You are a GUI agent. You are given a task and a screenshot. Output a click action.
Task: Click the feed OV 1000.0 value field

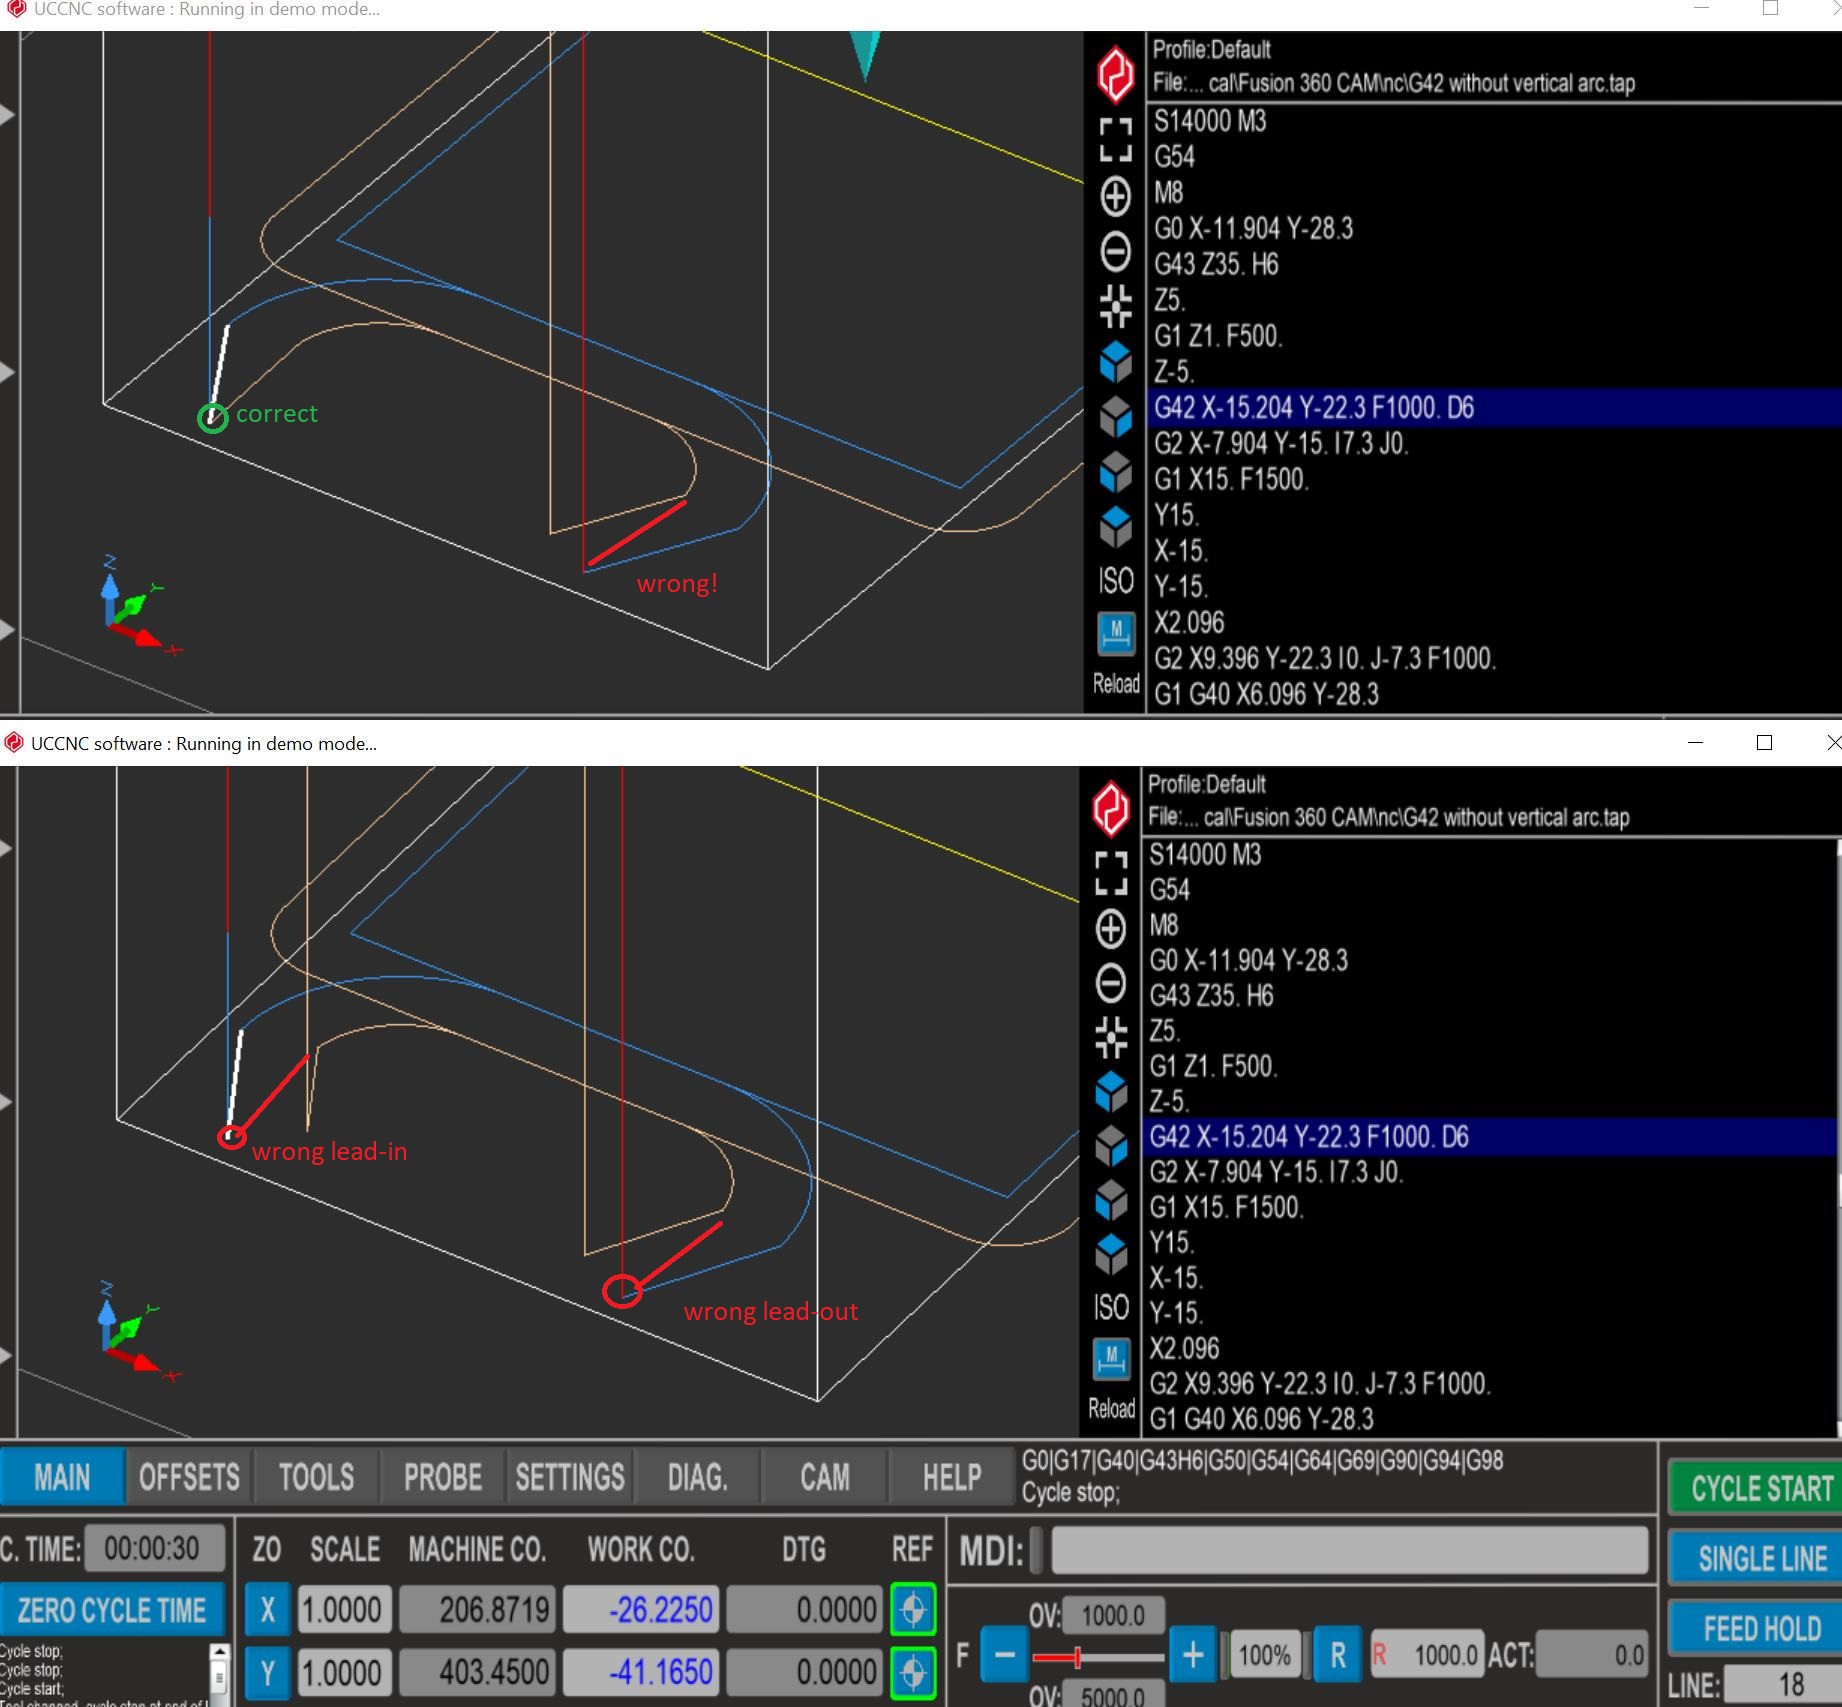pyautogui.click(x=1113, y=1615)
